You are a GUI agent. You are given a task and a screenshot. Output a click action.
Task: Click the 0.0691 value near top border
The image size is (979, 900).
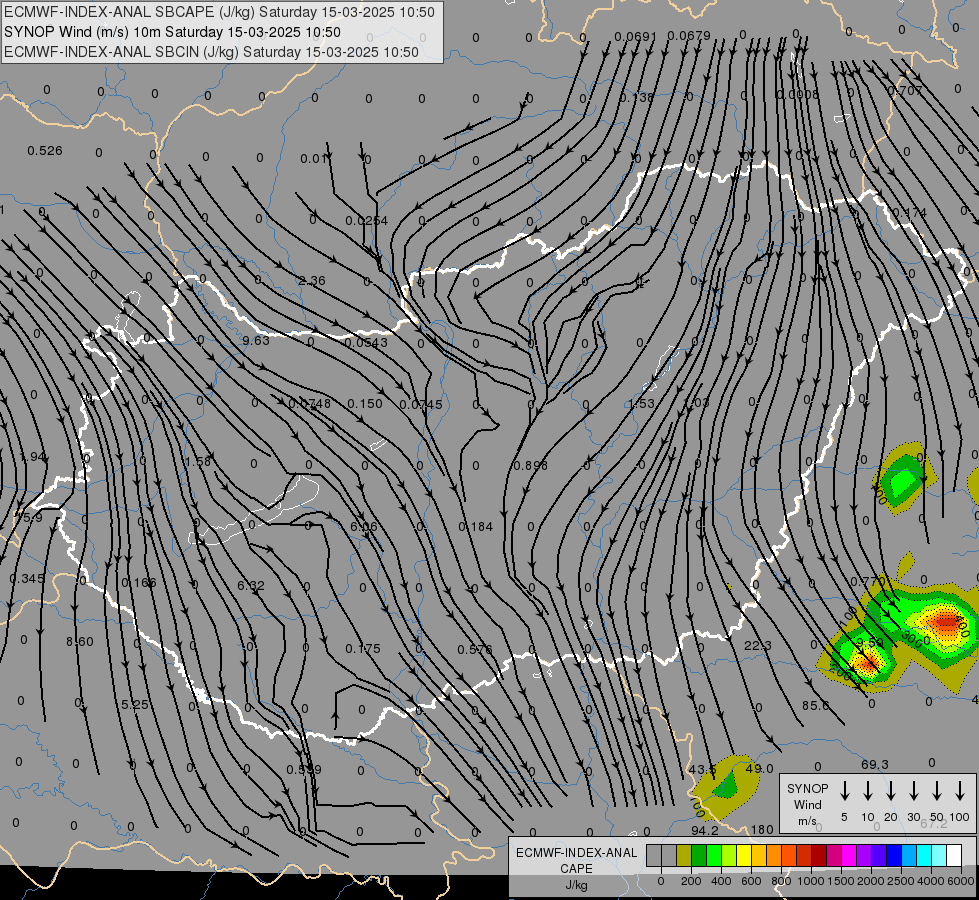635,36
